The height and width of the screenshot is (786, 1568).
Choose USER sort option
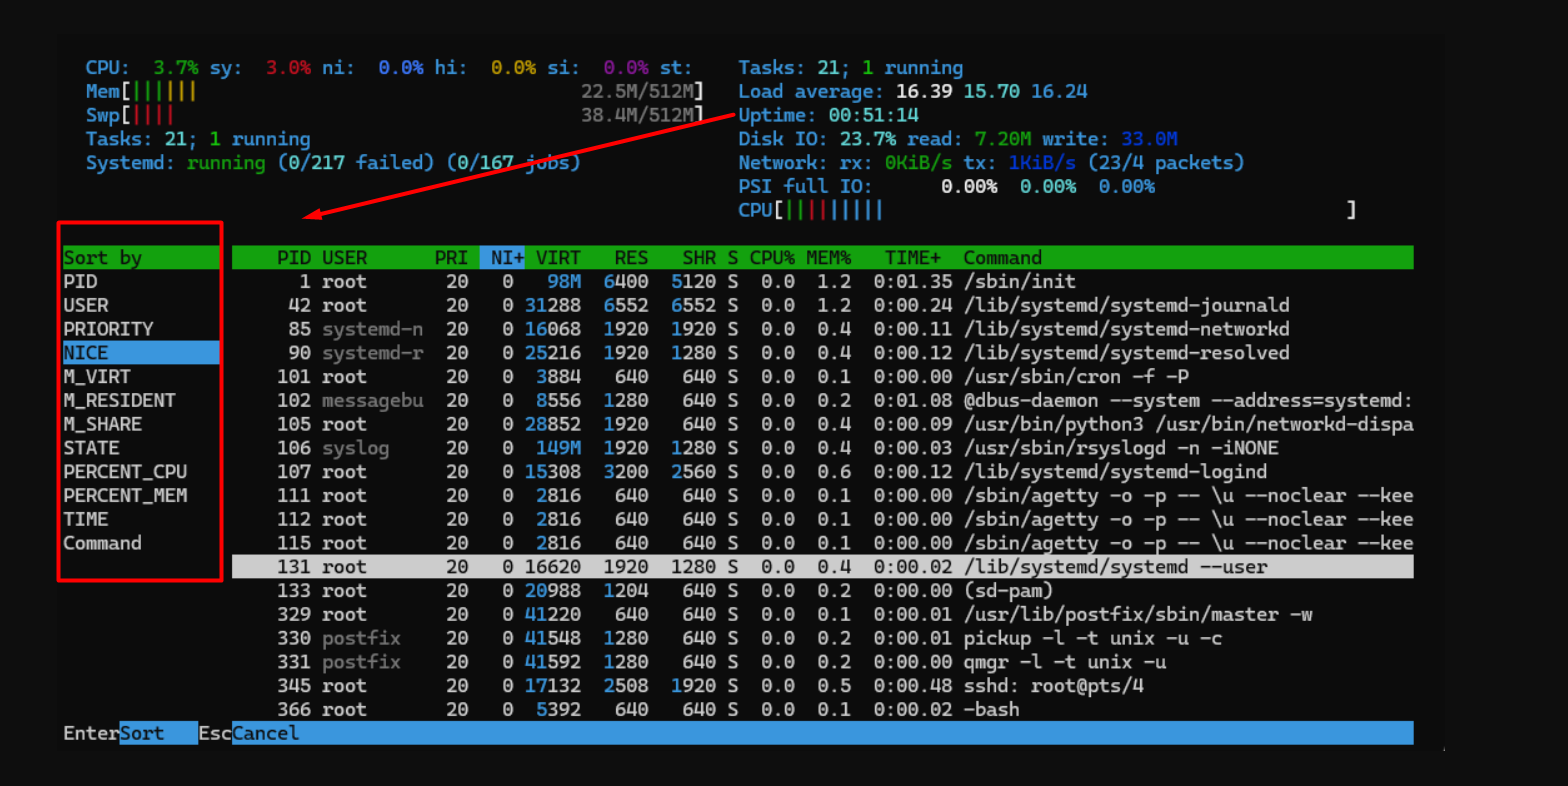tap(86, 306)
